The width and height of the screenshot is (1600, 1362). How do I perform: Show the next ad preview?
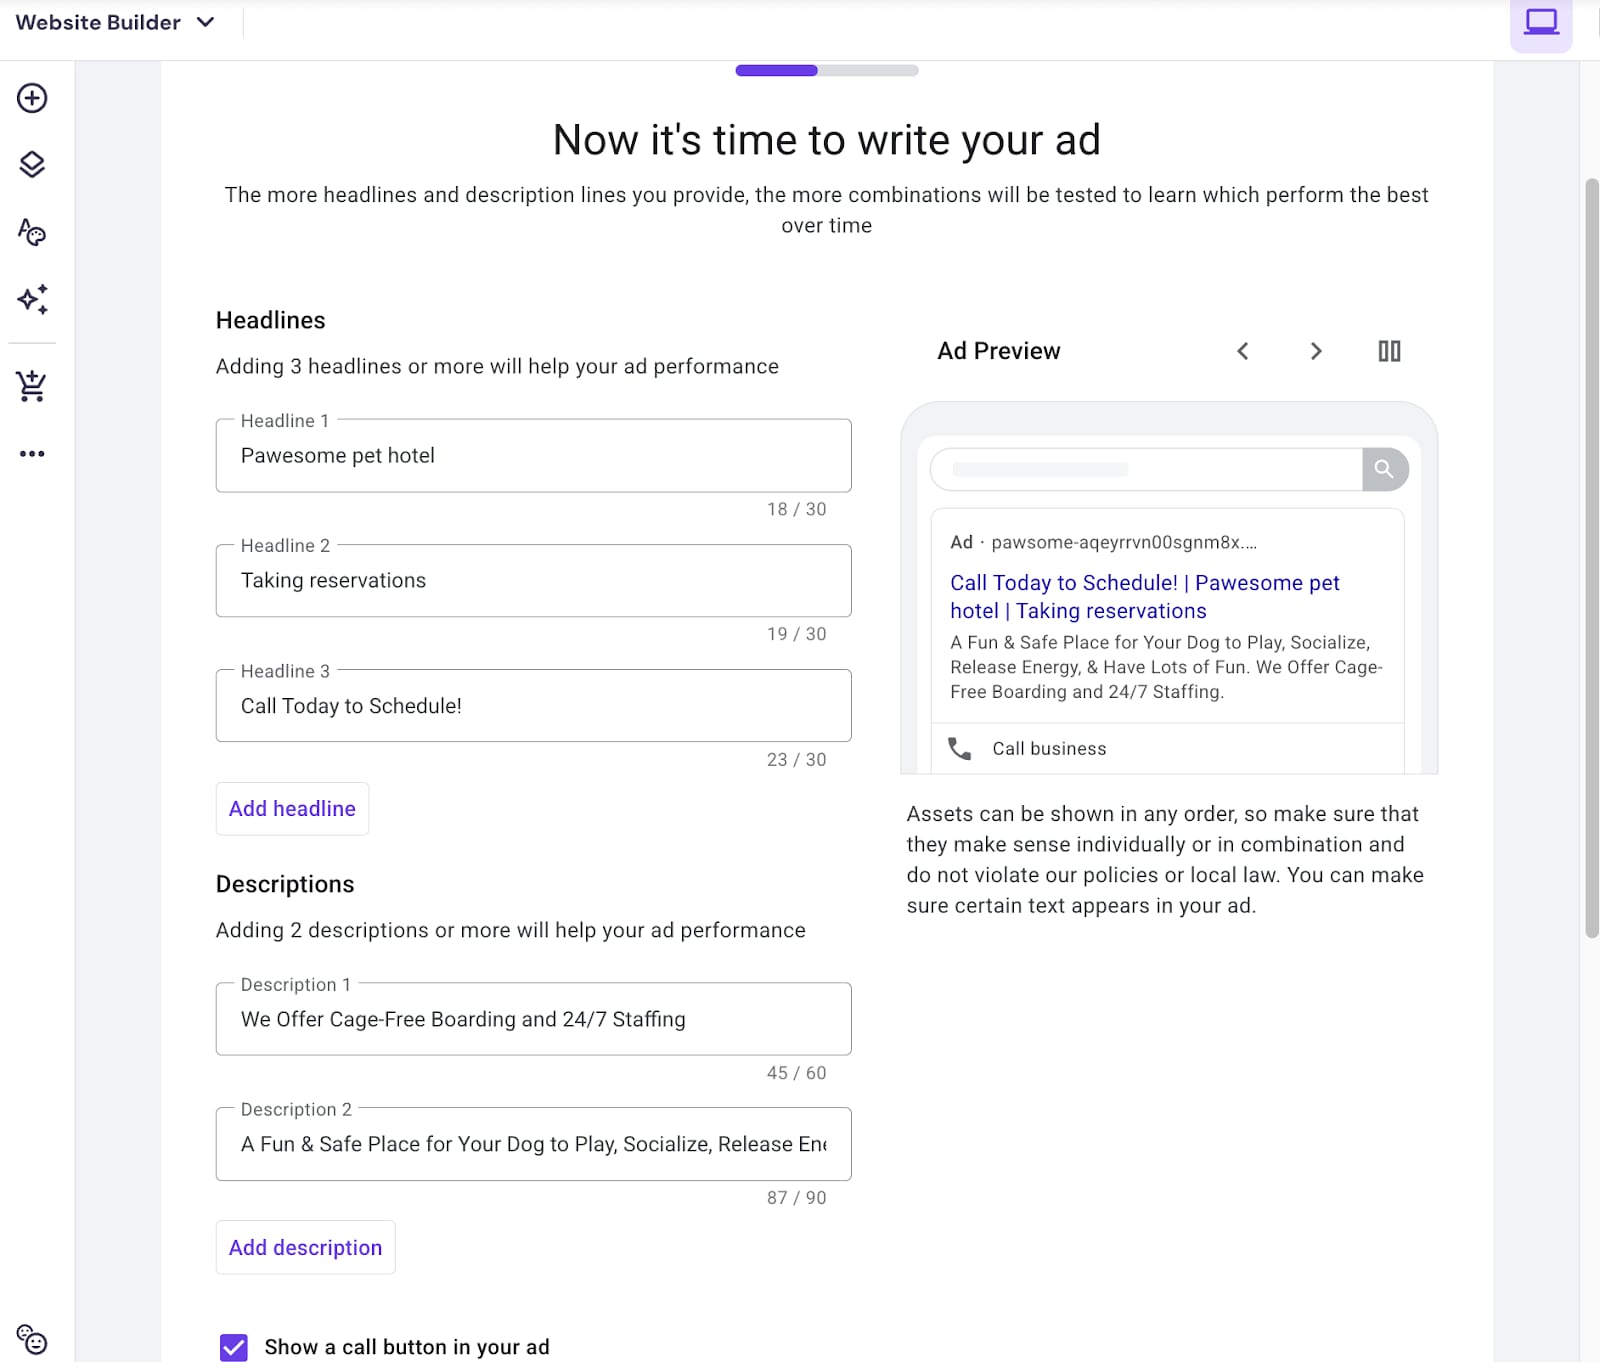tap(1316, 351)
